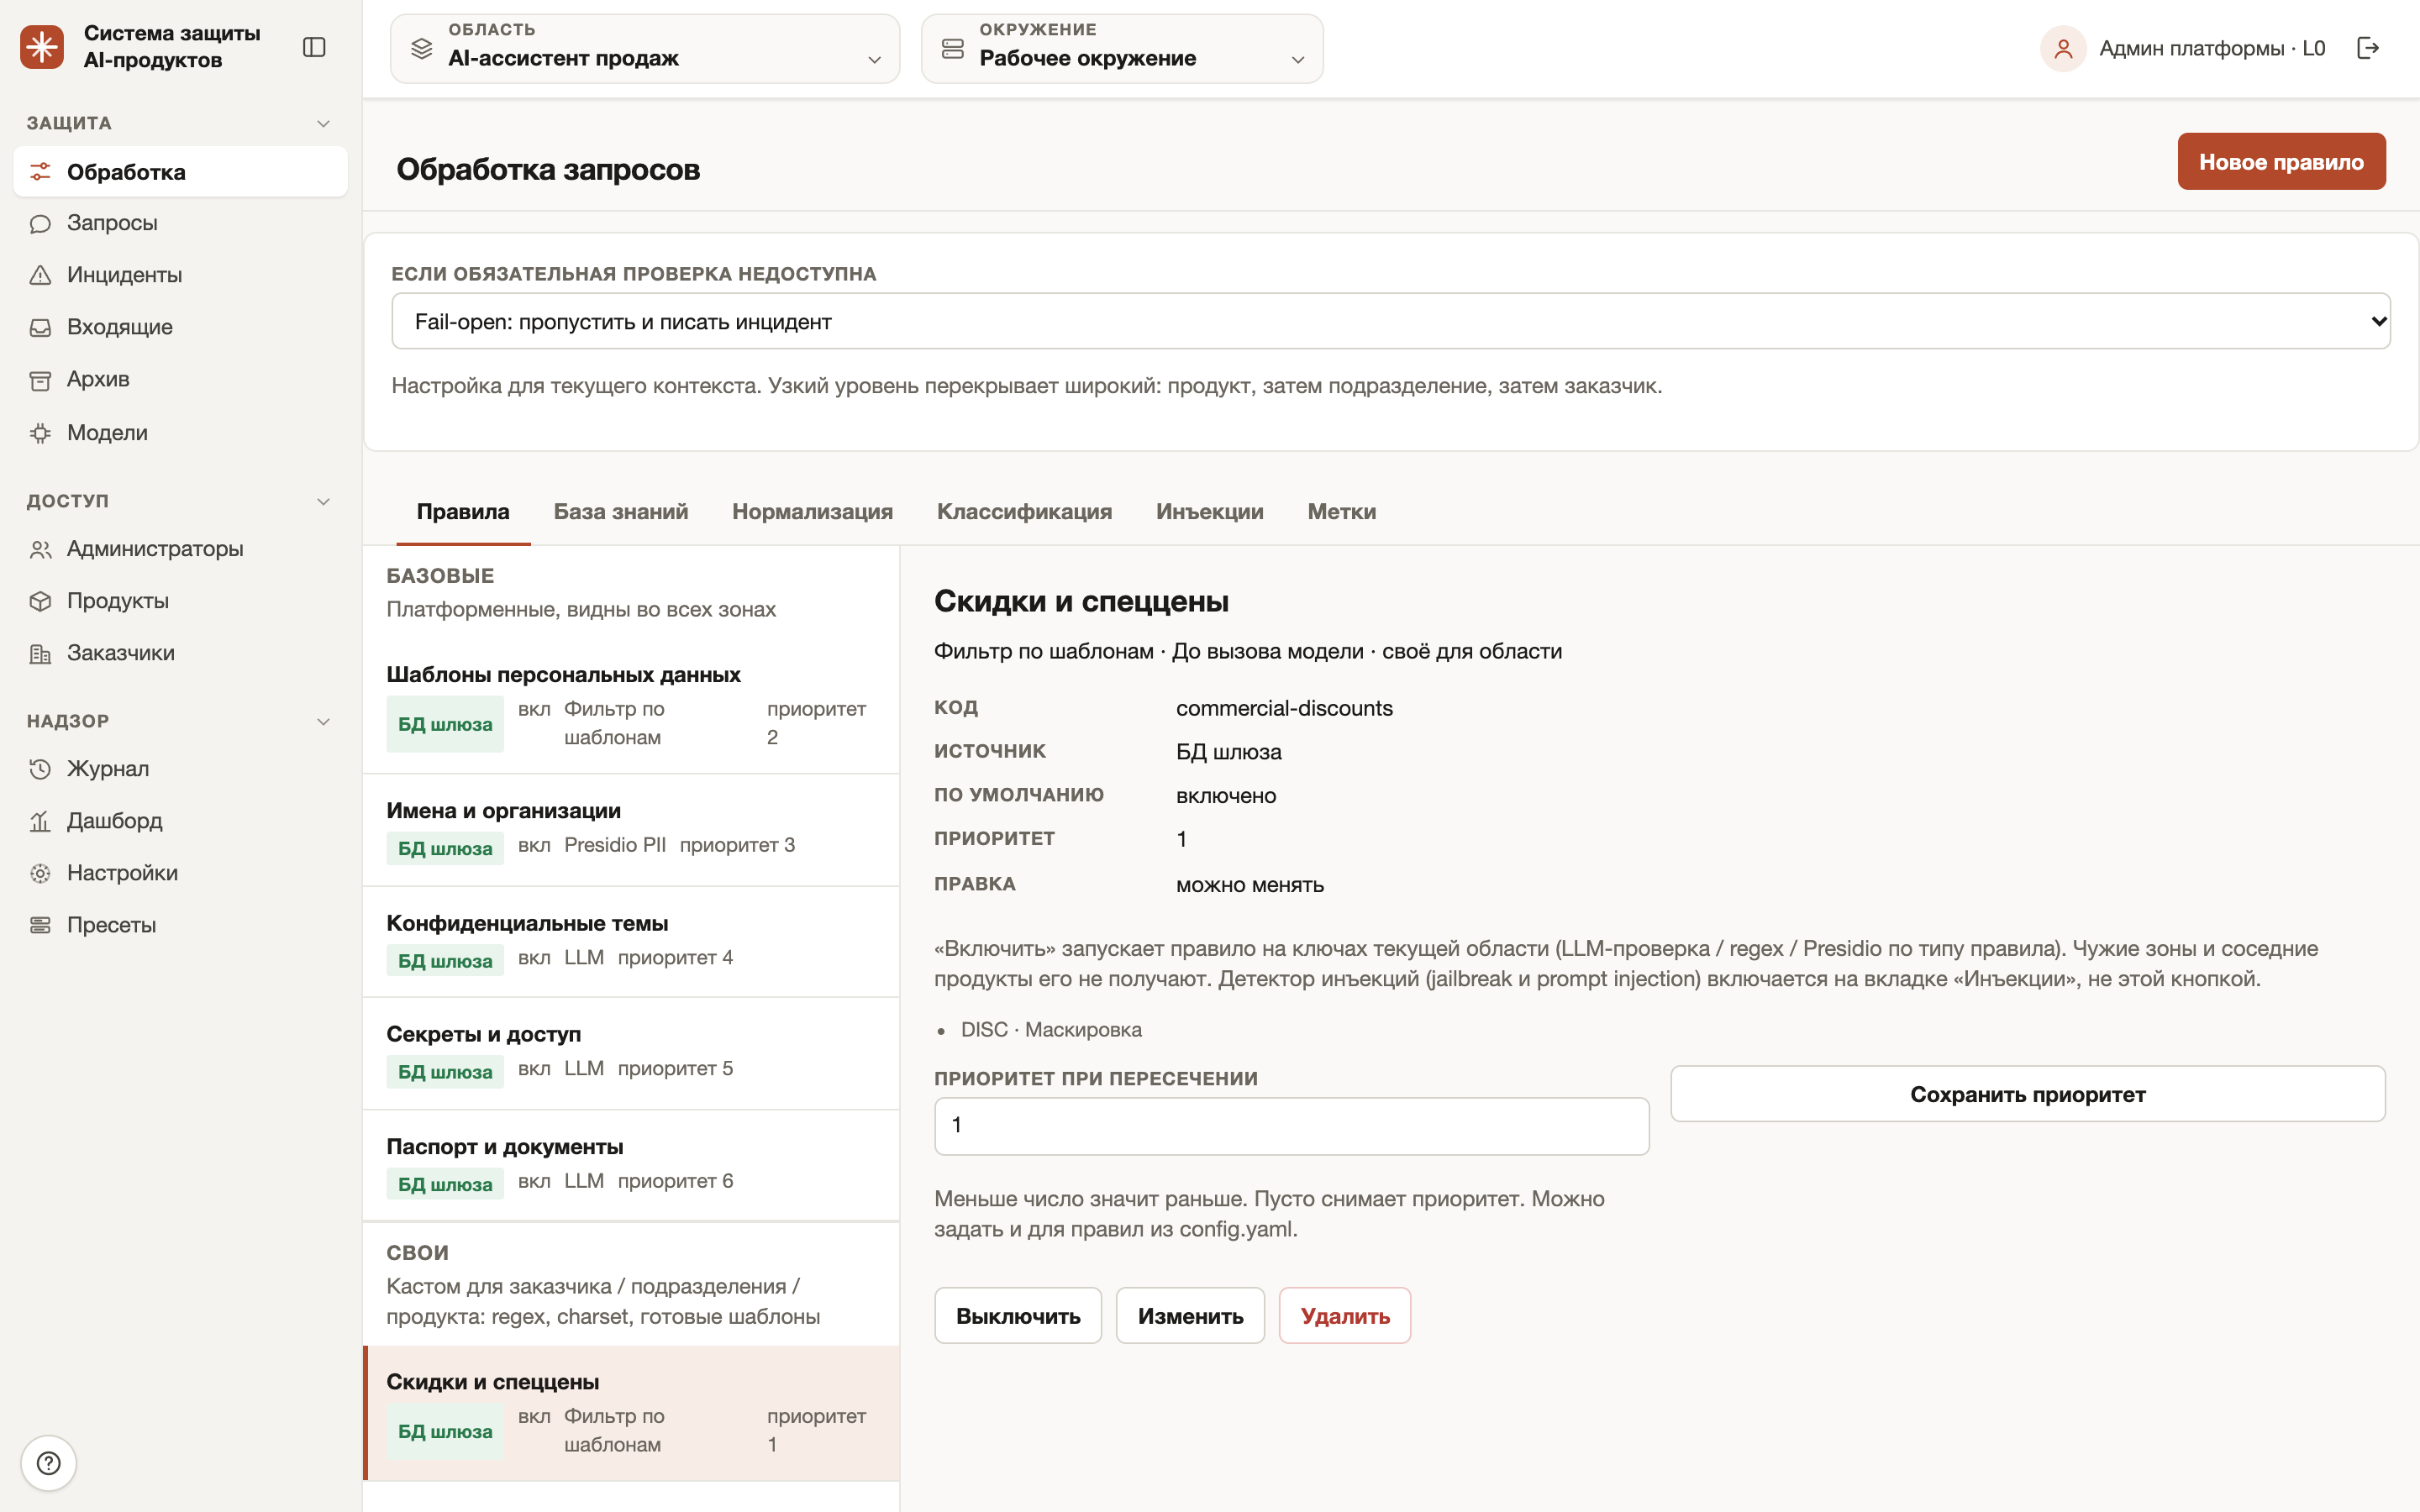Switch to the Метки tab
Image resolution: width=2420 pixels, height=1512 pixels.
1341,511
